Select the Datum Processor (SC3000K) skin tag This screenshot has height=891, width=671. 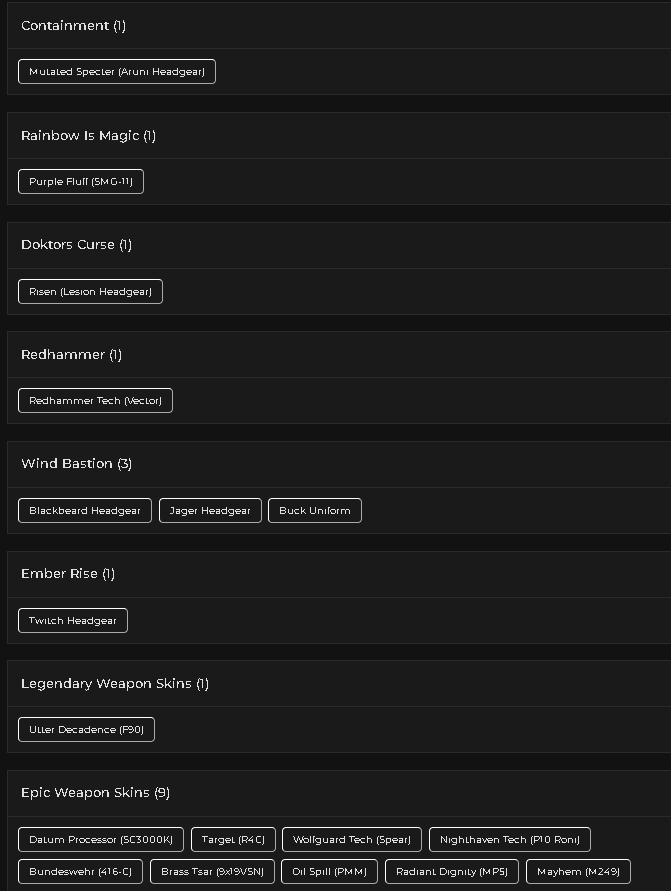pyautogui.click(x=101, y=839)
